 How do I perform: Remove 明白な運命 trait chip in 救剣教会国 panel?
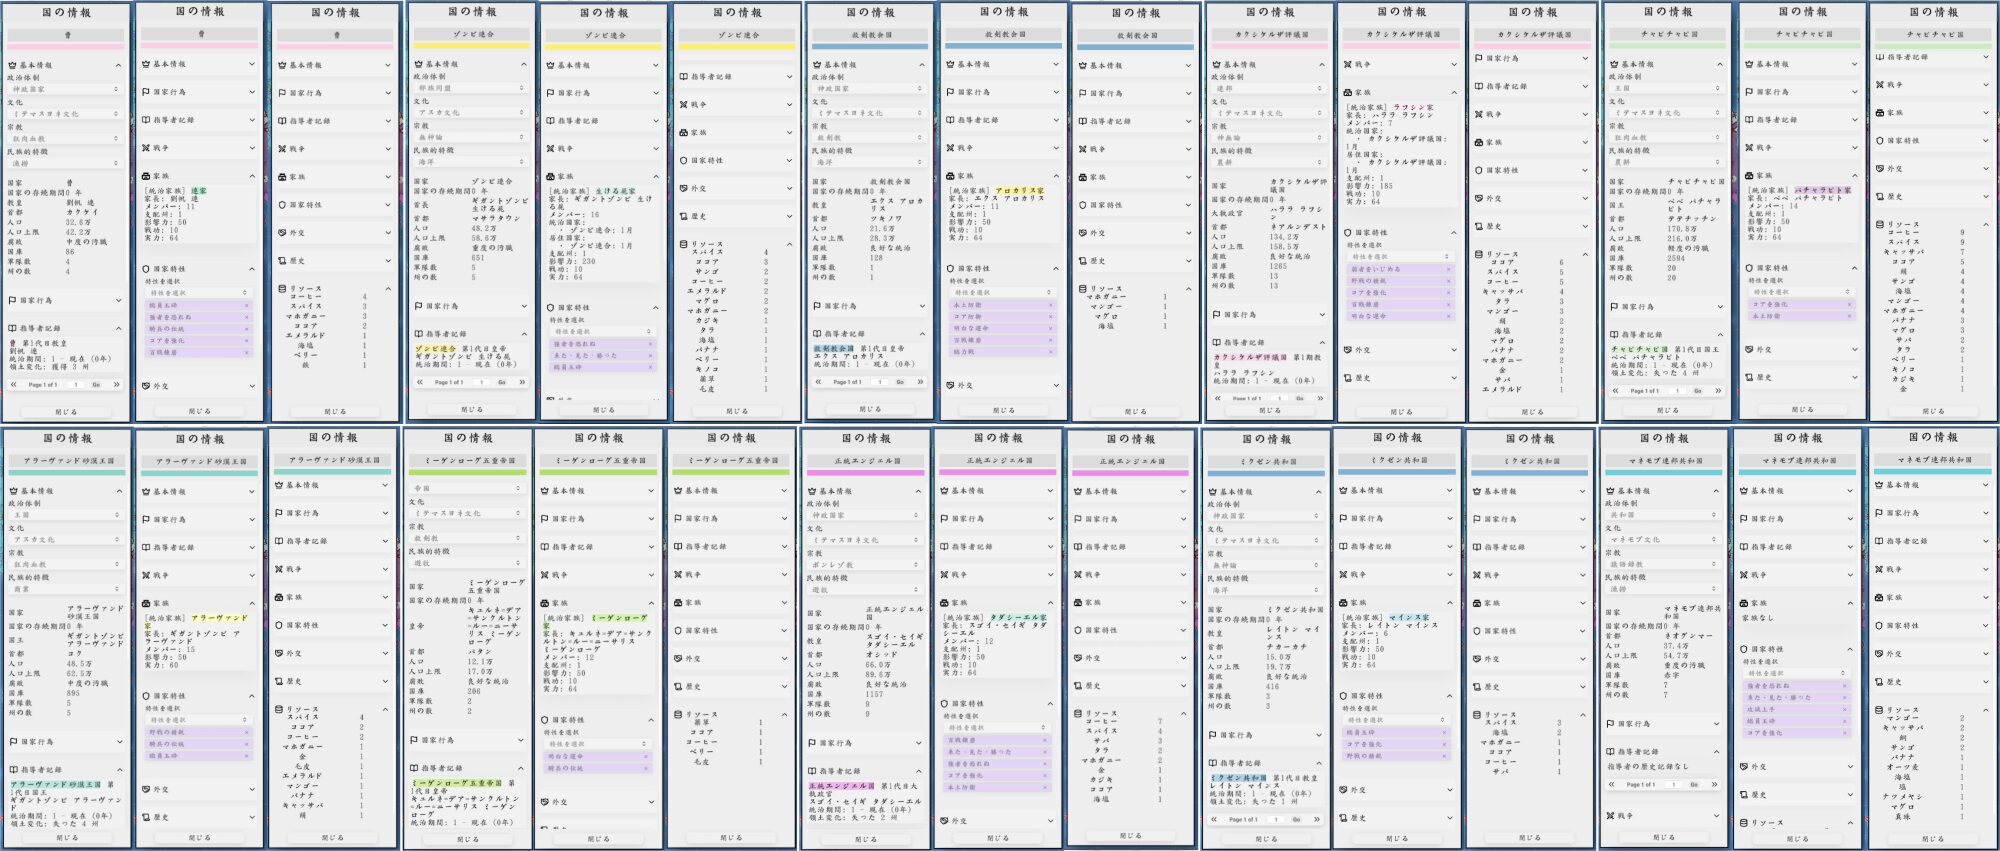point(1050,328)
